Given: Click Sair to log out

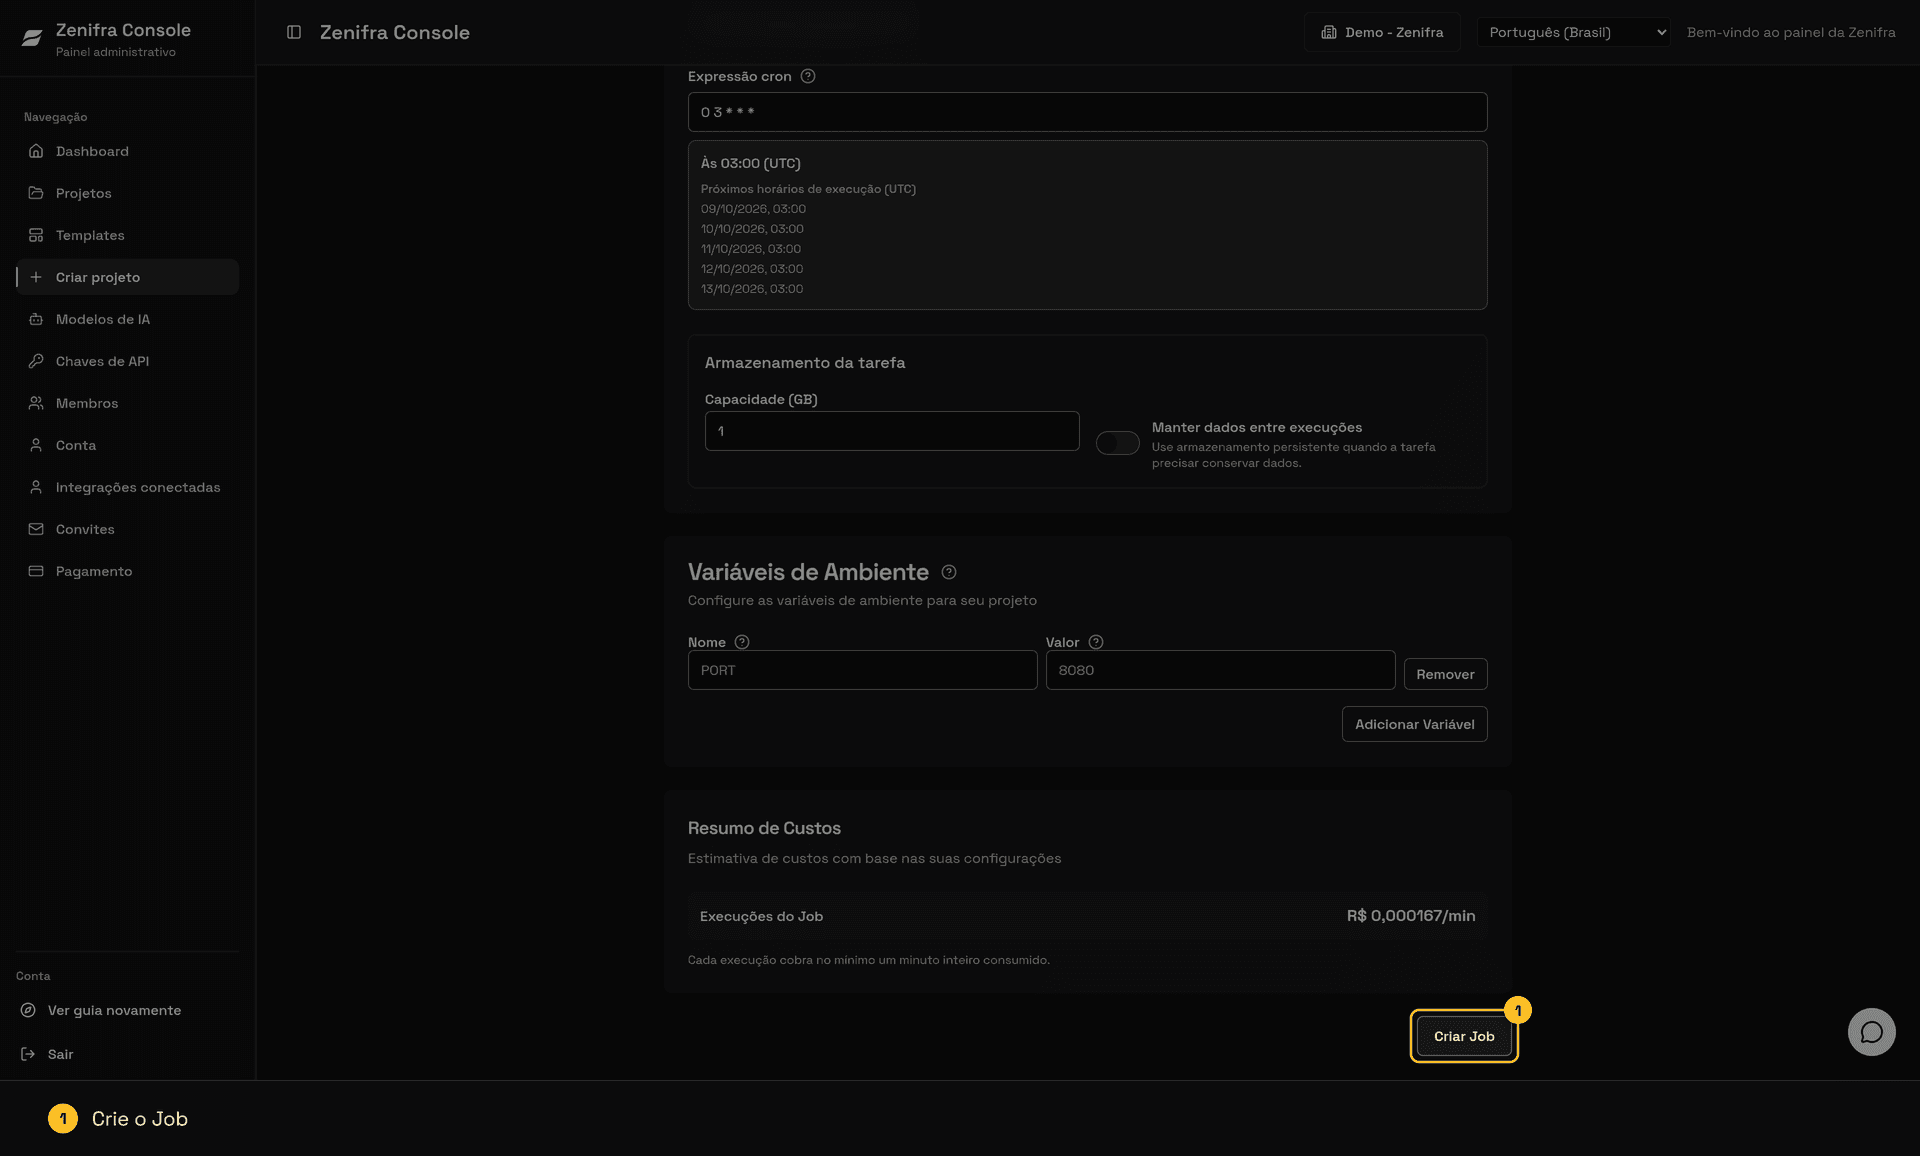Looking at the screenshot, I should tap(60, 1054).
